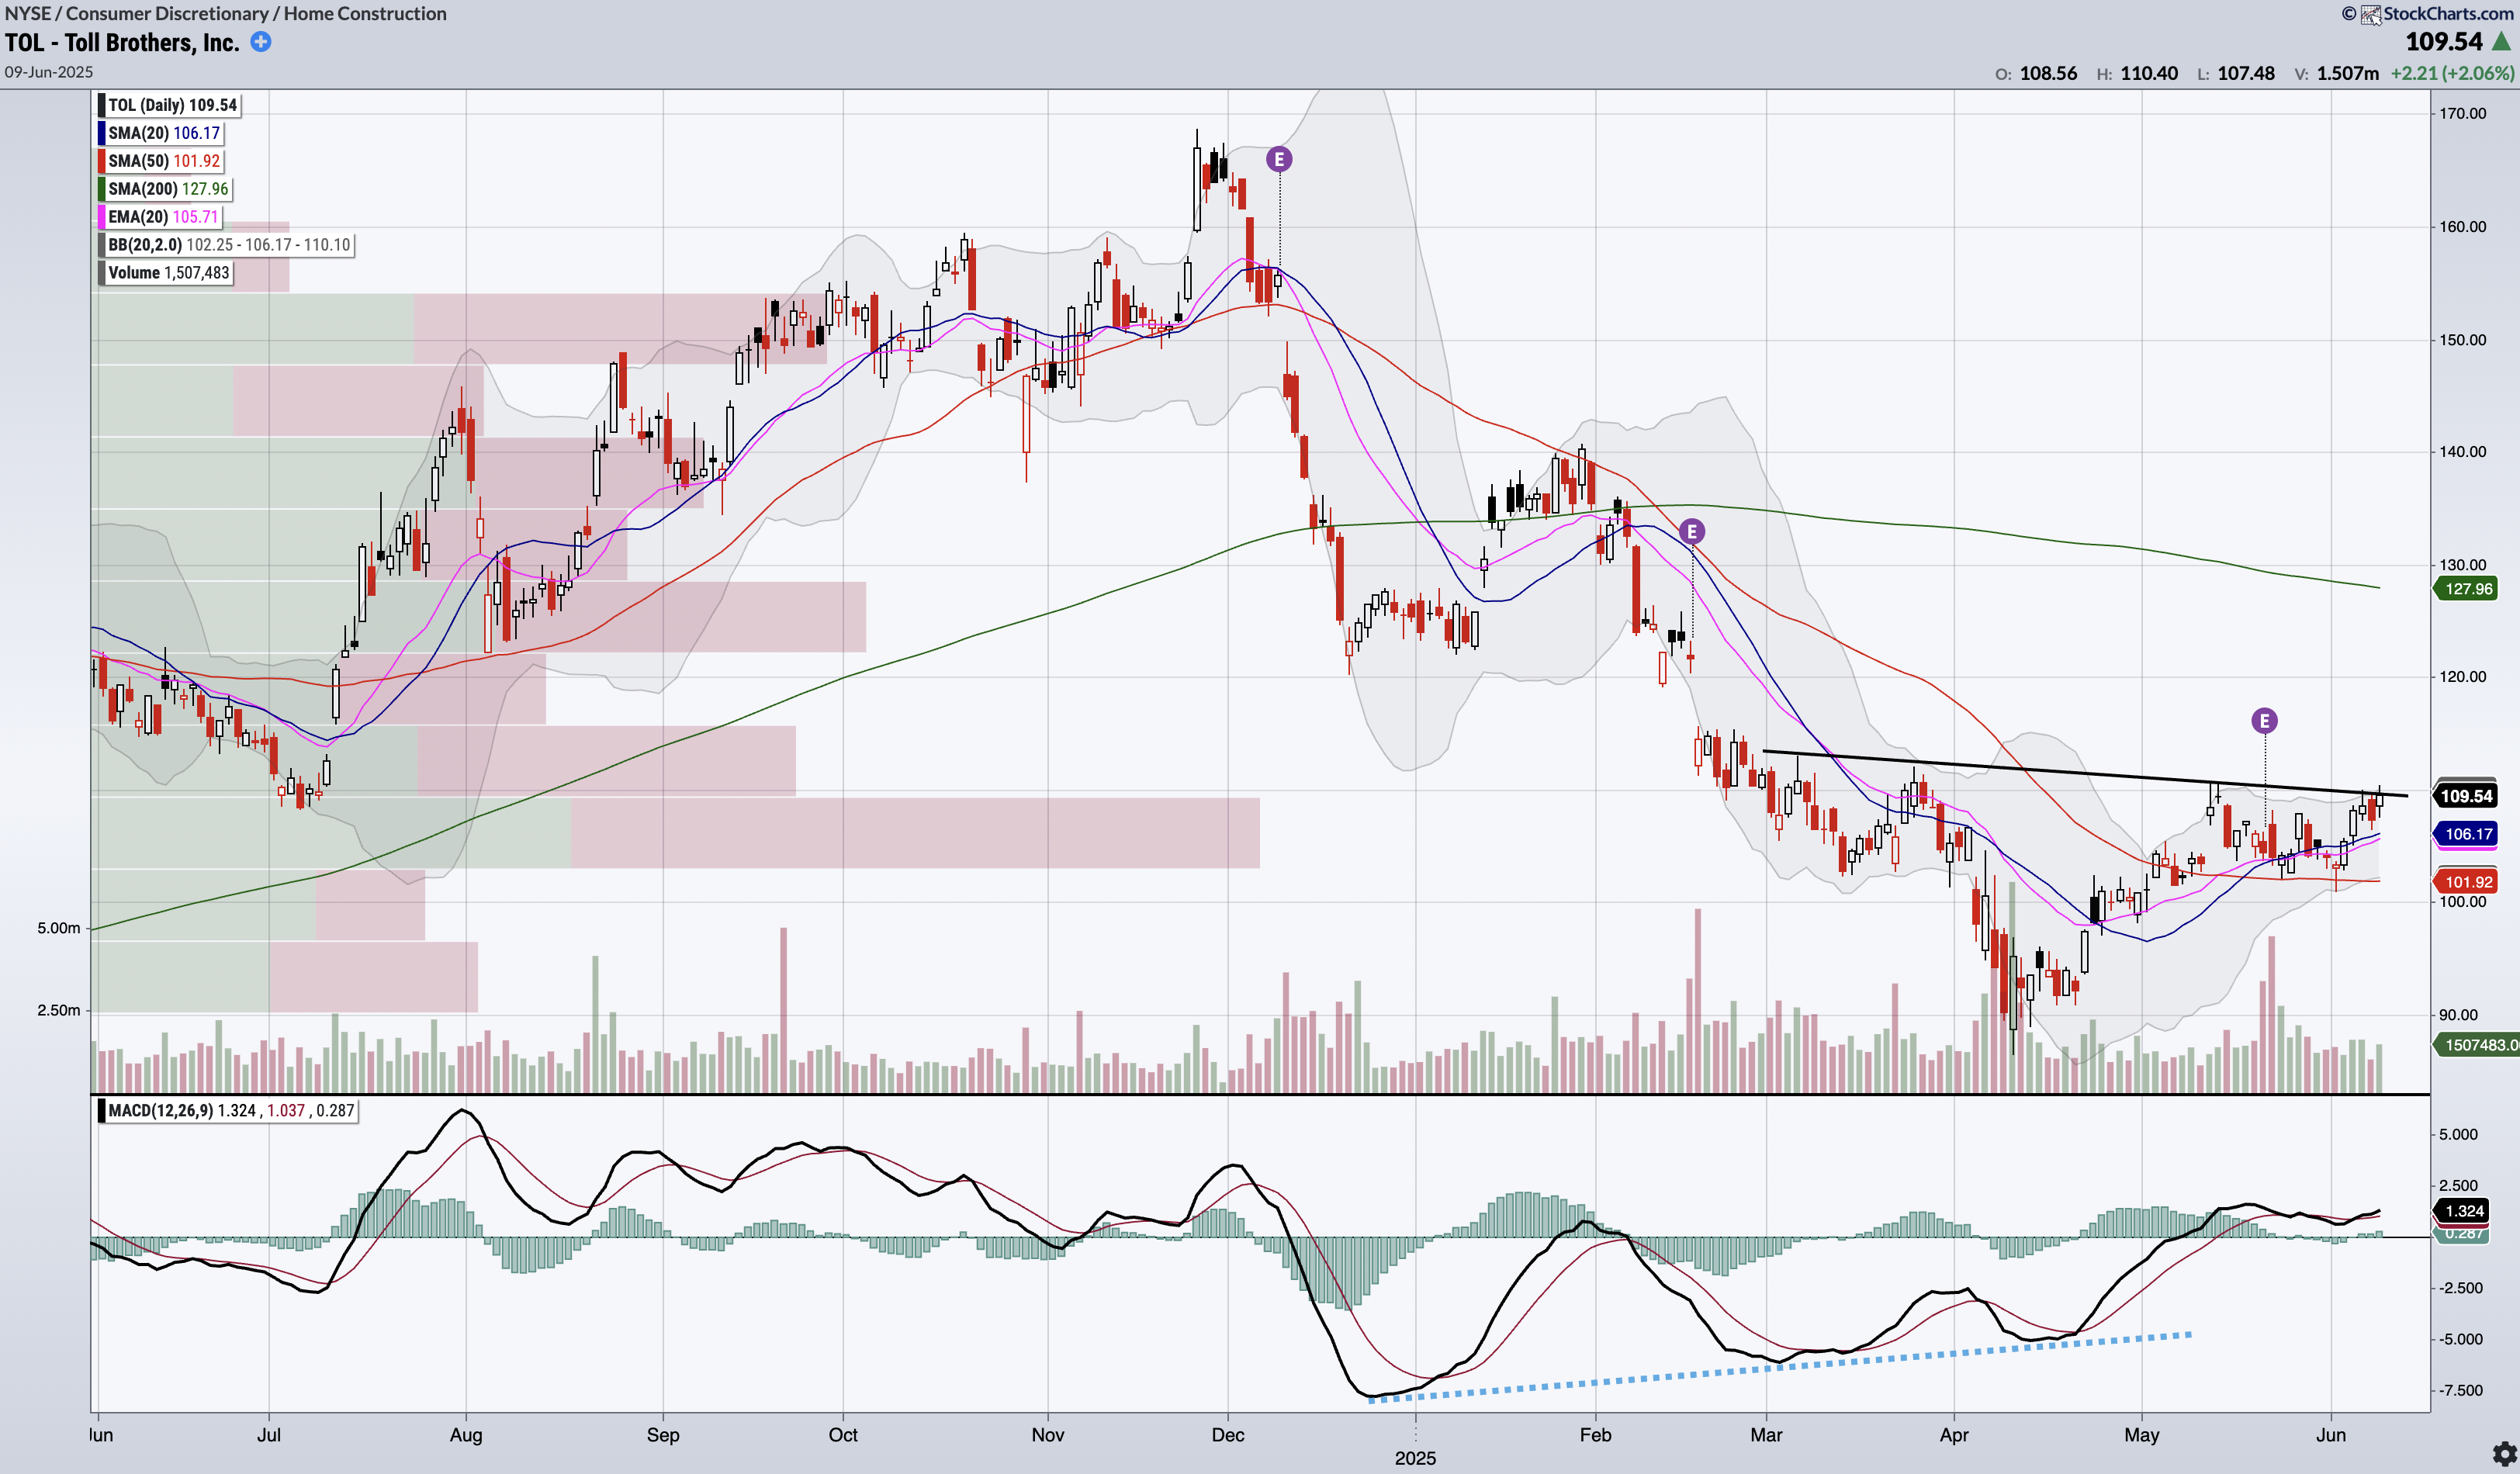The width and height of the screenshot is (2520, 1474).
Task: Click the Volume legend entry
Action: pyautogui.click(x=167, y=273)
